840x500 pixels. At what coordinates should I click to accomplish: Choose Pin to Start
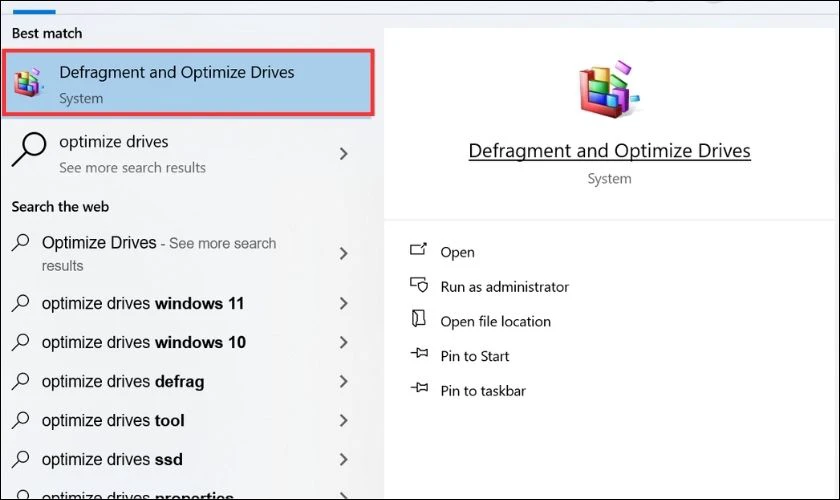click(475, 356)
